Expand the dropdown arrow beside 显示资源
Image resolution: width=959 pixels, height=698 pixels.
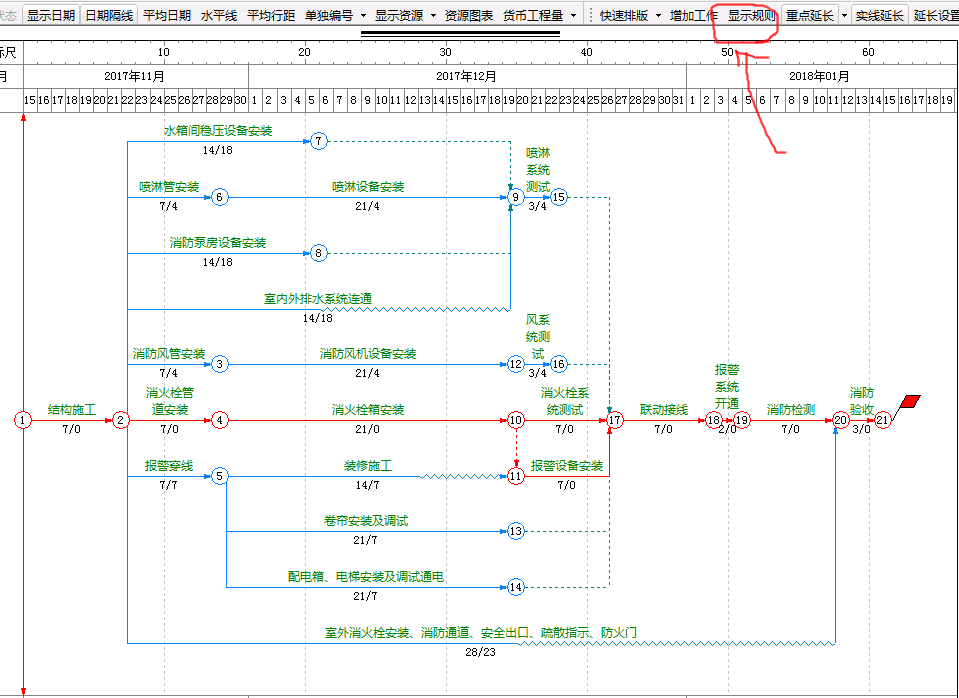click(x=434, y=15)
